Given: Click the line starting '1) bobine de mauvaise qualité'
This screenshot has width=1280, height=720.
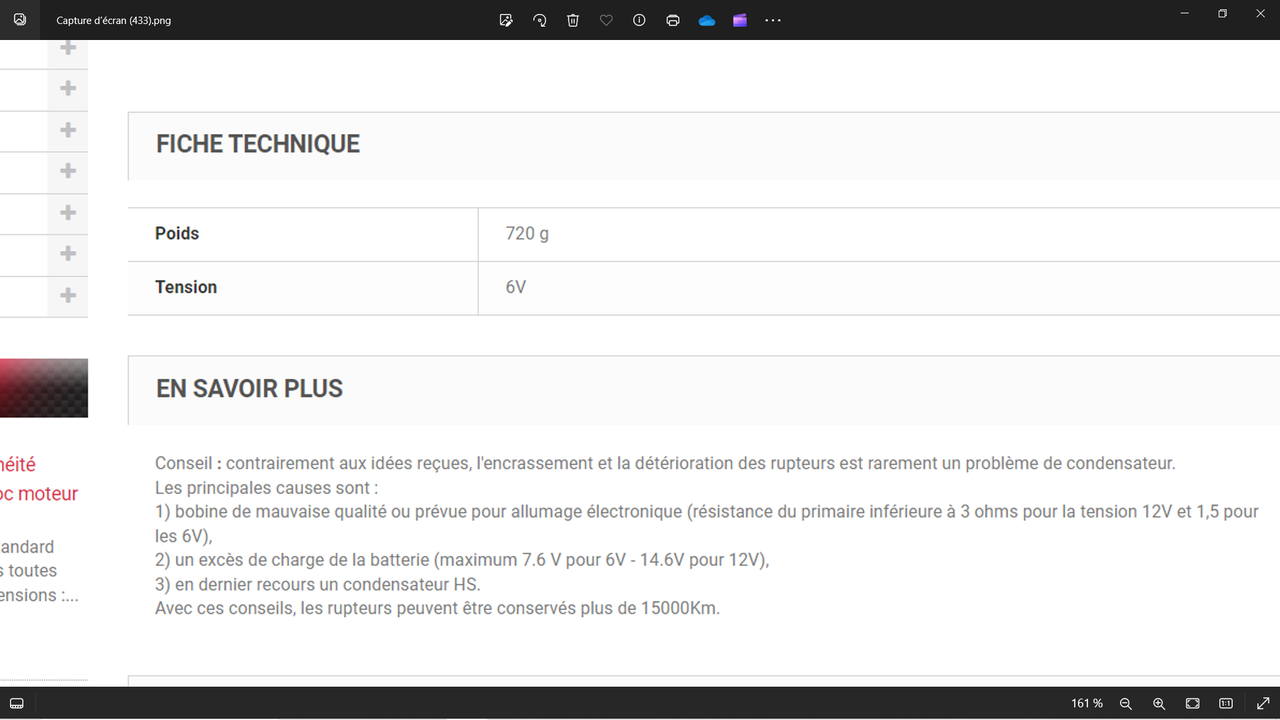Looking at the screenshot, I should pyautogui.click(x=707, y=512).
